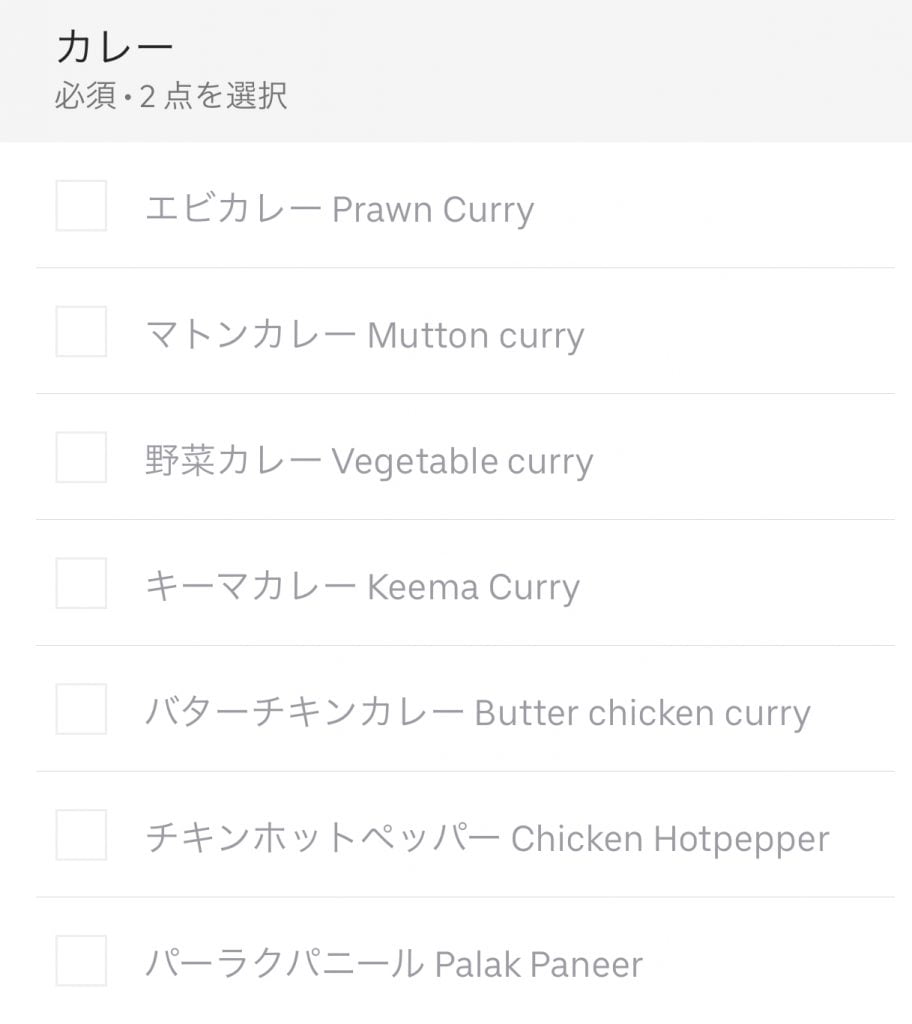The height and width of the screenshot is (1024, 912).
Task: Tick the Mutton curry checkbox
Action: click(x=81, y=332)
